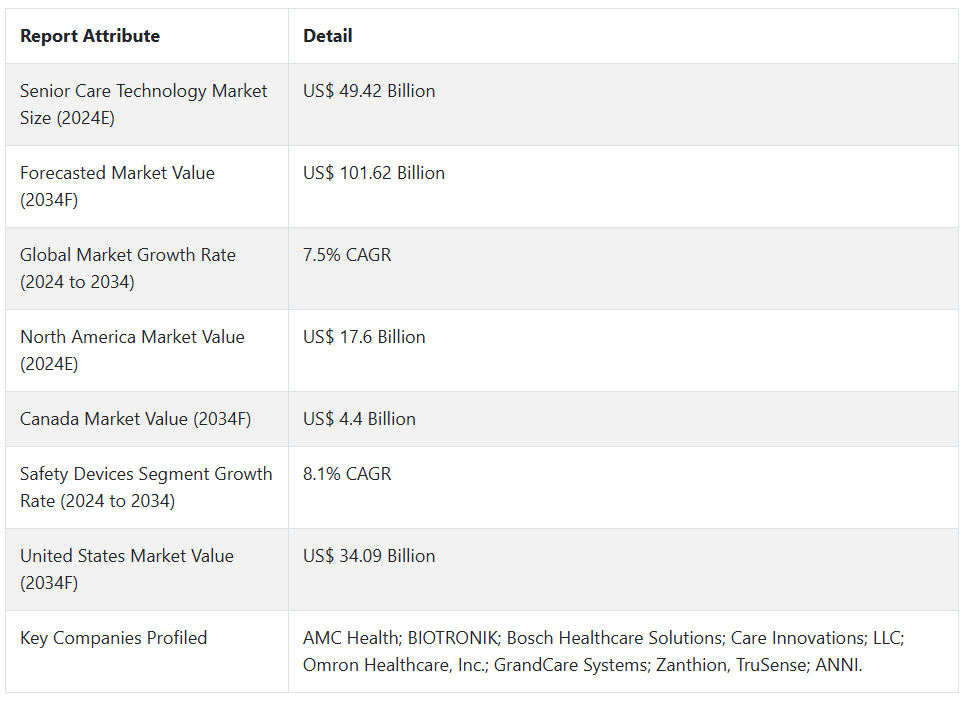Click the US$ 17.6 Billion value
965x701 pixels.
tap(364, 337)
